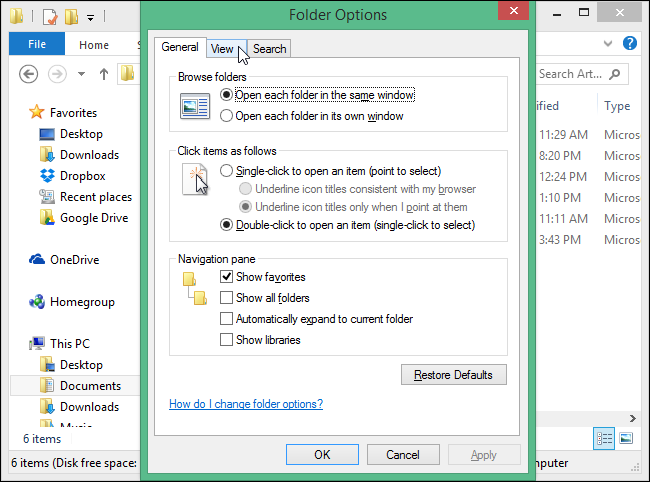Click Google Drive folder icon
The width and height of the screenshot is (650, 482).
pos(47,218)
